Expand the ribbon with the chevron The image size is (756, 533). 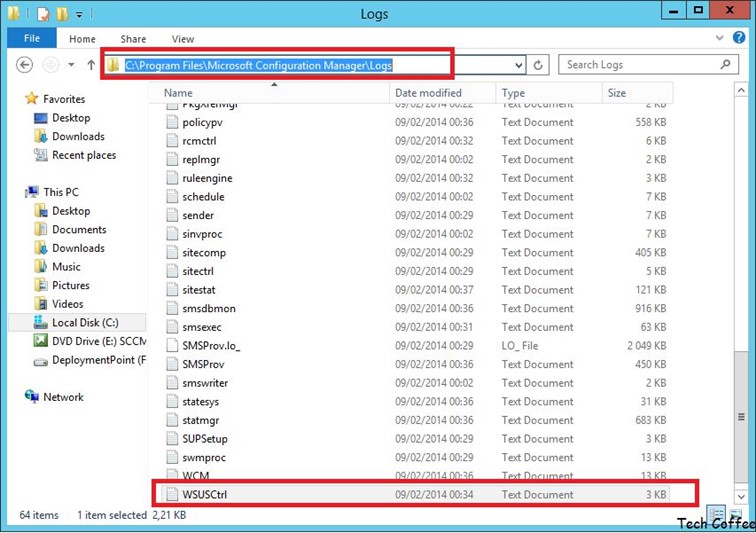coord(719,38)
